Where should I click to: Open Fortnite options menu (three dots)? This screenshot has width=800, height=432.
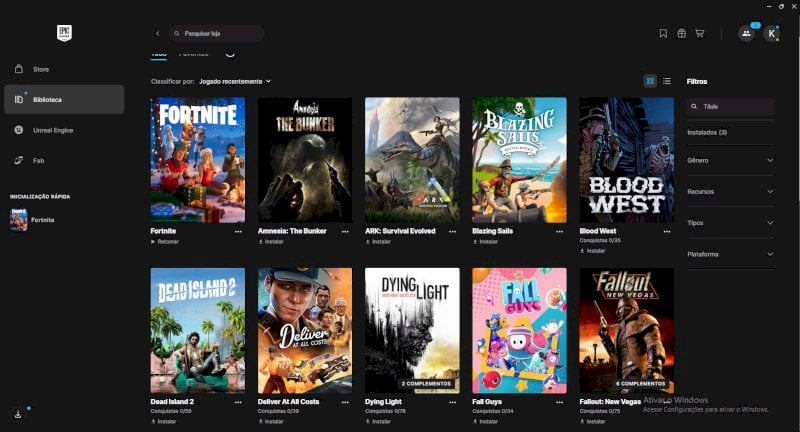(238, 232)
